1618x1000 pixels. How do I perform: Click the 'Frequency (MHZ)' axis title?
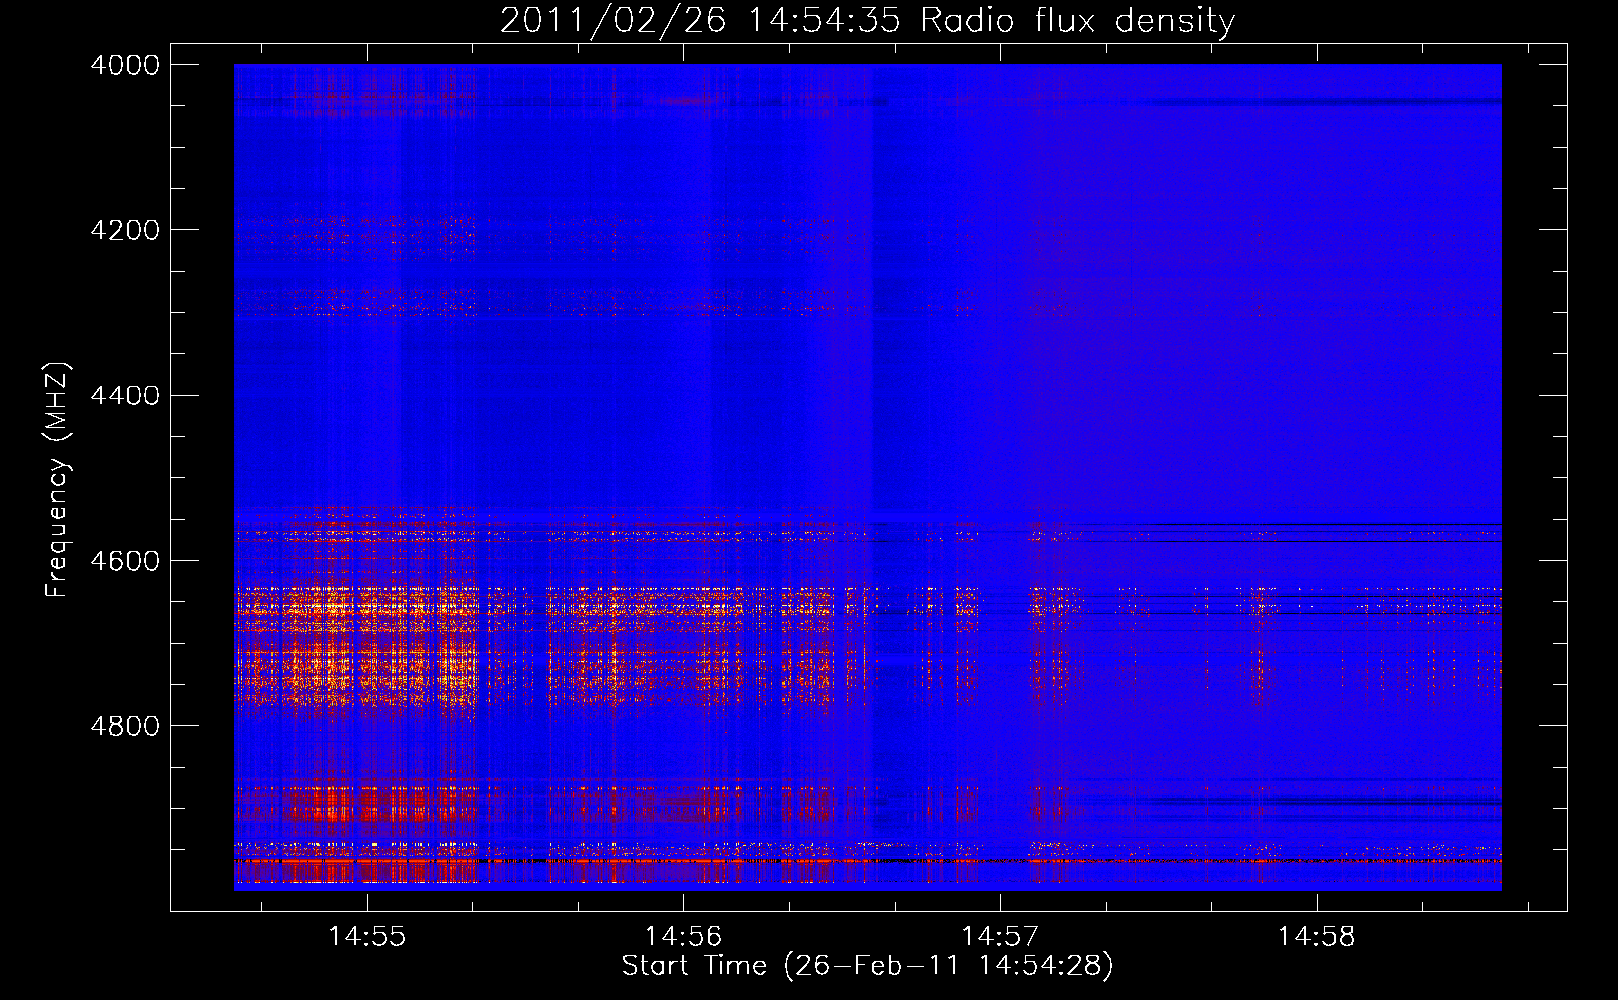click(x=57, y=480)
